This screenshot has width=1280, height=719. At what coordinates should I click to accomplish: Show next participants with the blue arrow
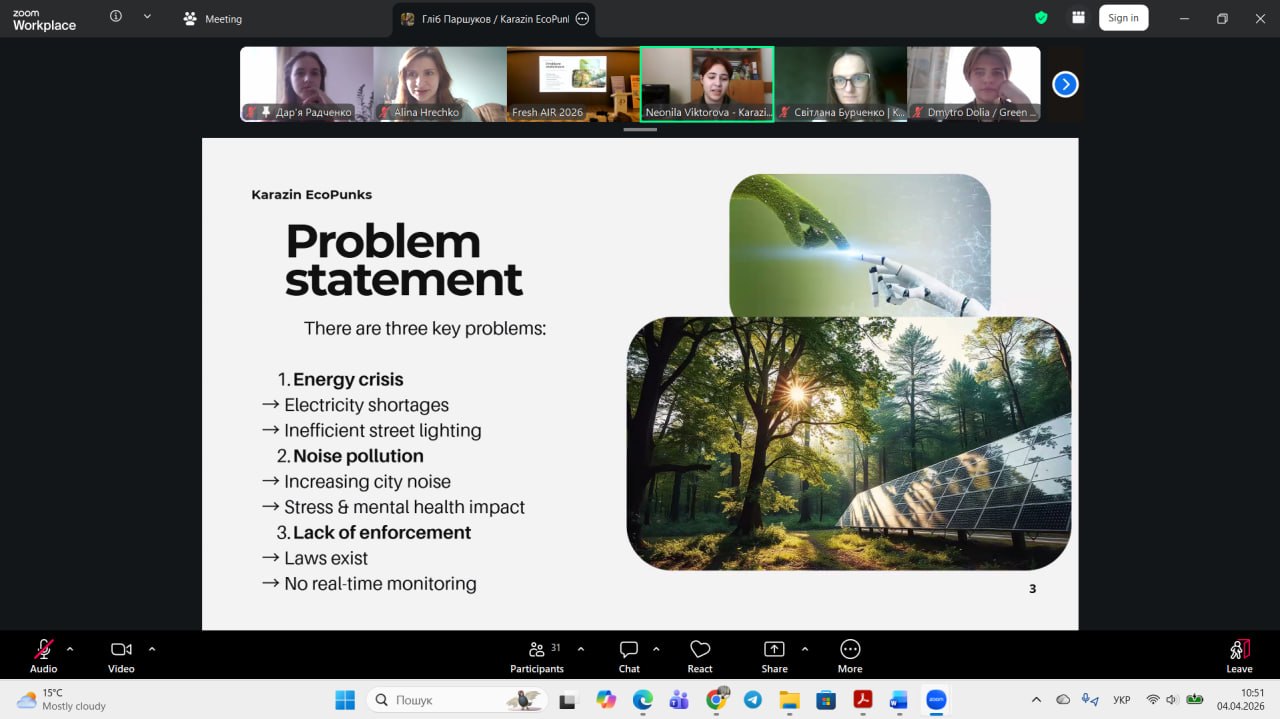coord(1065,85)
